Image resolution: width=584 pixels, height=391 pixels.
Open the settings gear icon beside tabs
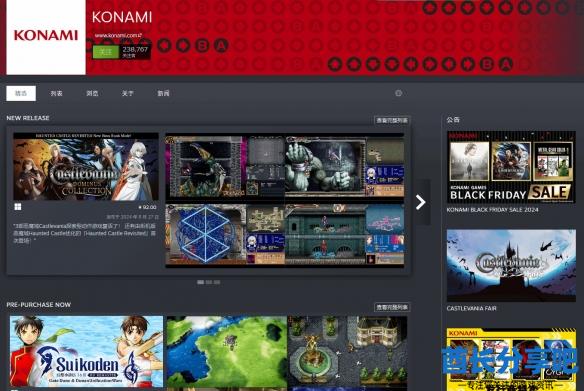(398, 93)
